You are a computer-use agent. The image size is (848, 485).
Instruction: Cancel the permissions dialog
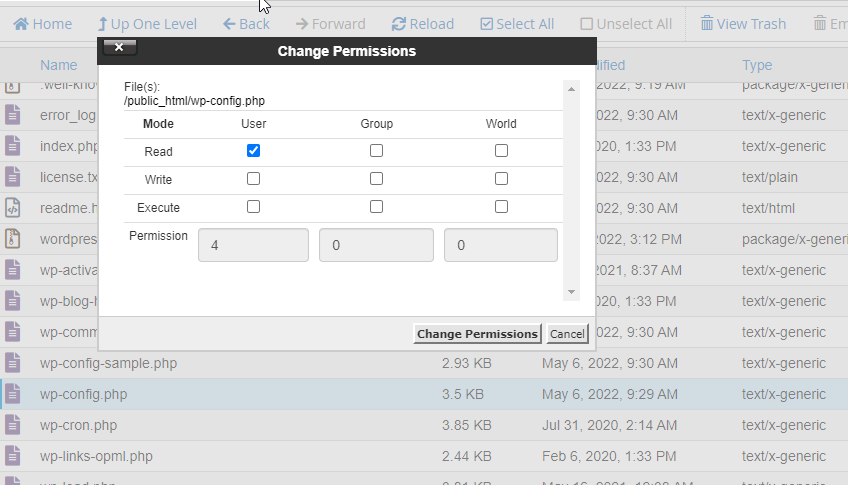pos(567,334)
